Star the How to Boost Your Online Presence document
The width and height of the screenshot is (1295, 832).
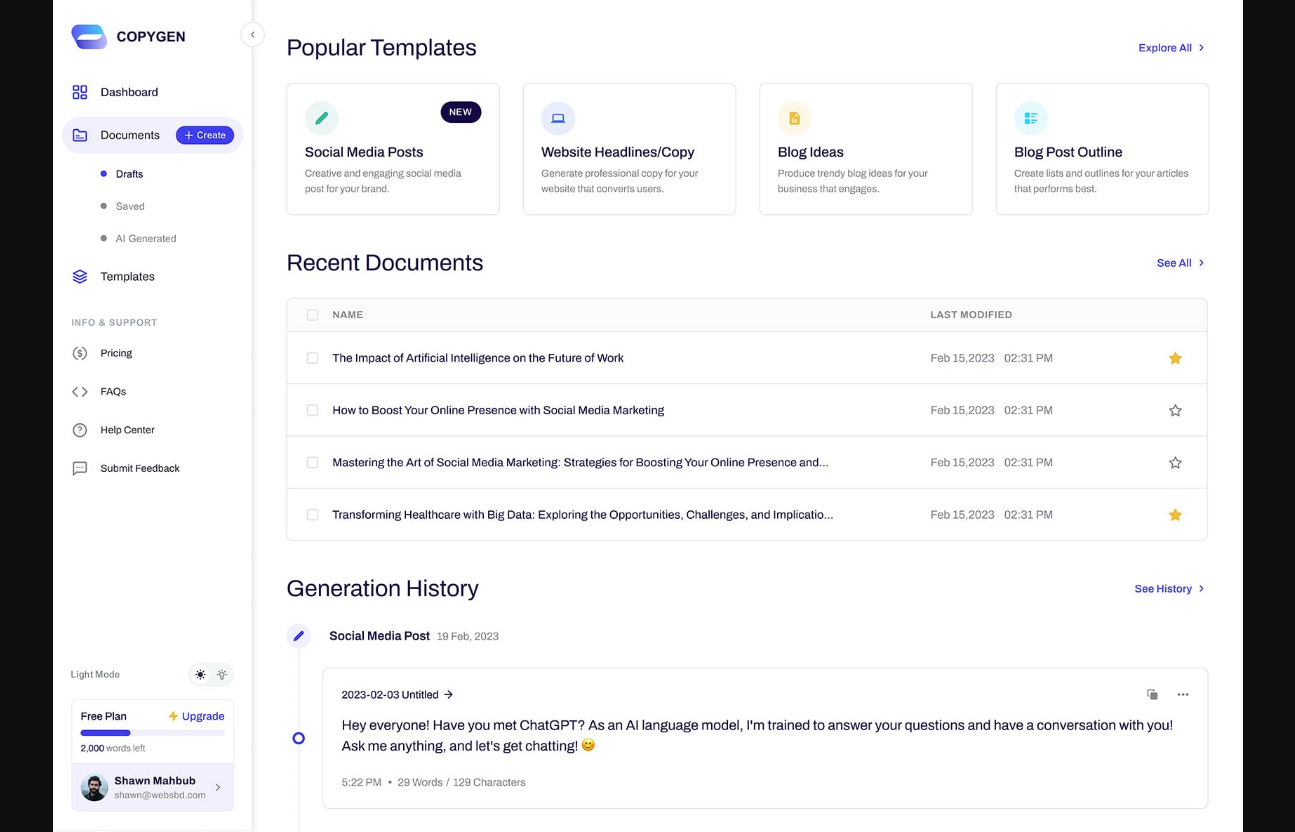1175,410
